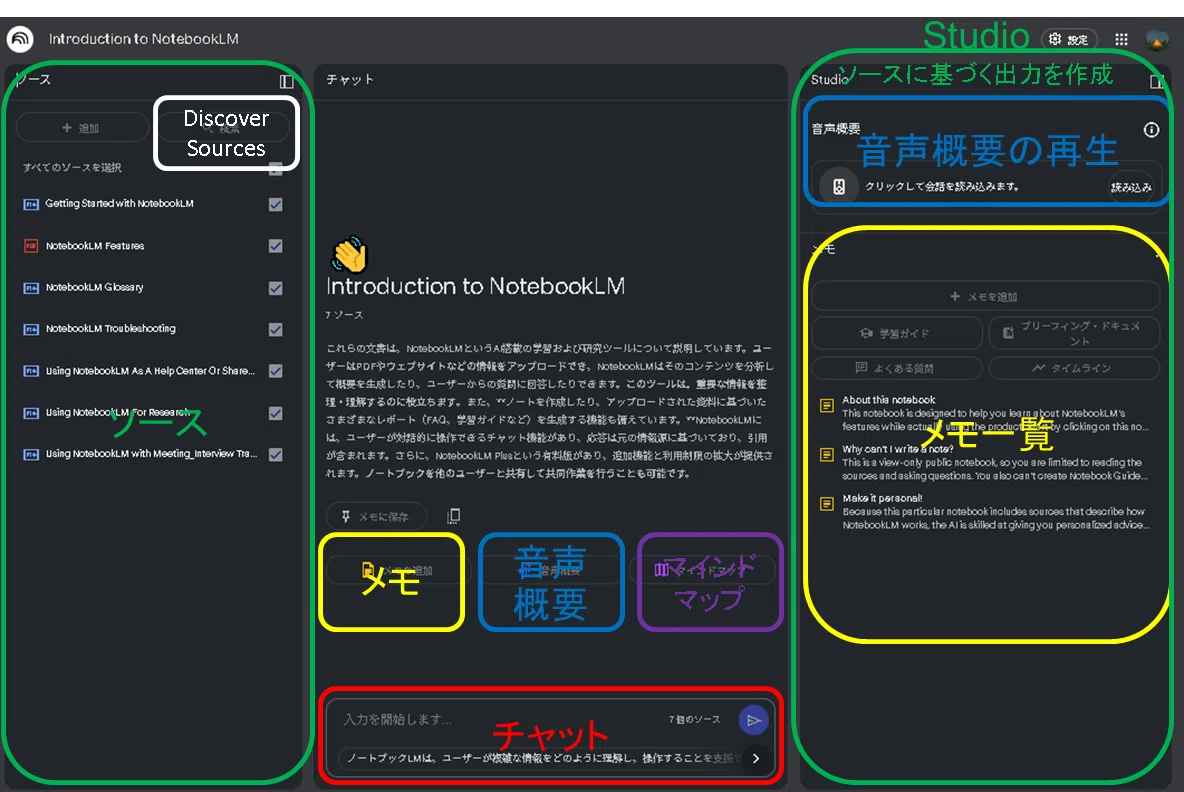Click the round speaker icon in the audio overview card
1184x792 pixels.
(838, 186)
